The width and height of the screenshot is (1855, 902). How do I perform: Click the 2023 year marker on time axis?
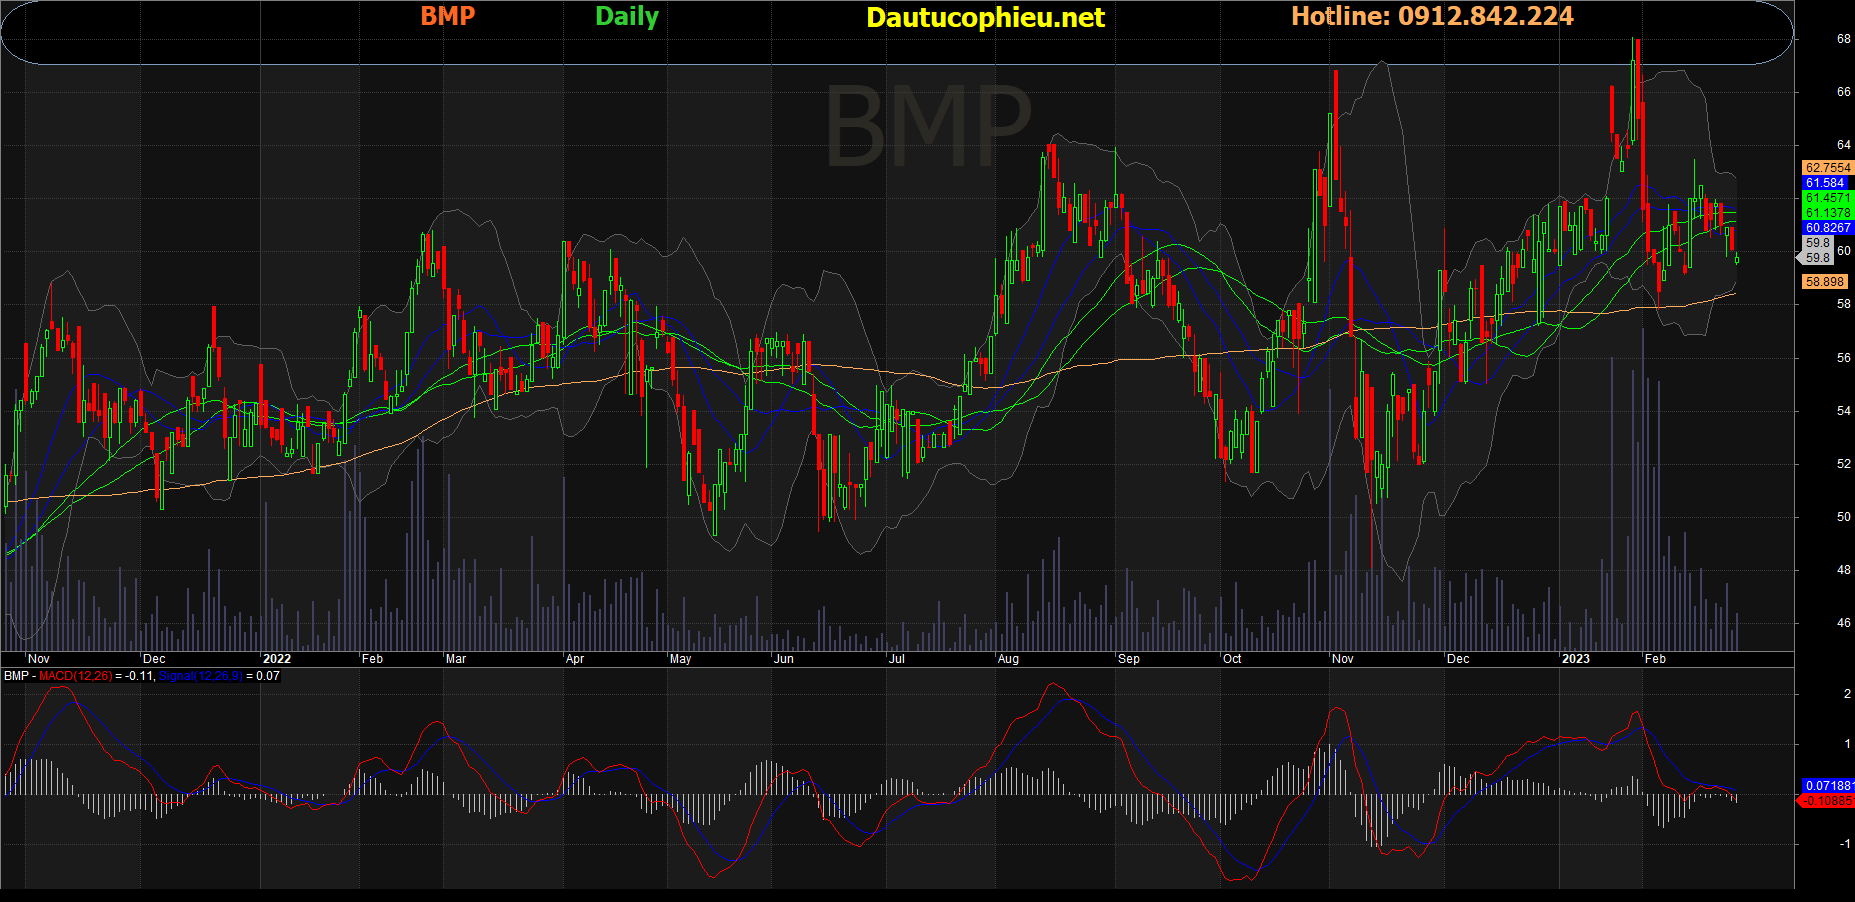click(1575, 659)
